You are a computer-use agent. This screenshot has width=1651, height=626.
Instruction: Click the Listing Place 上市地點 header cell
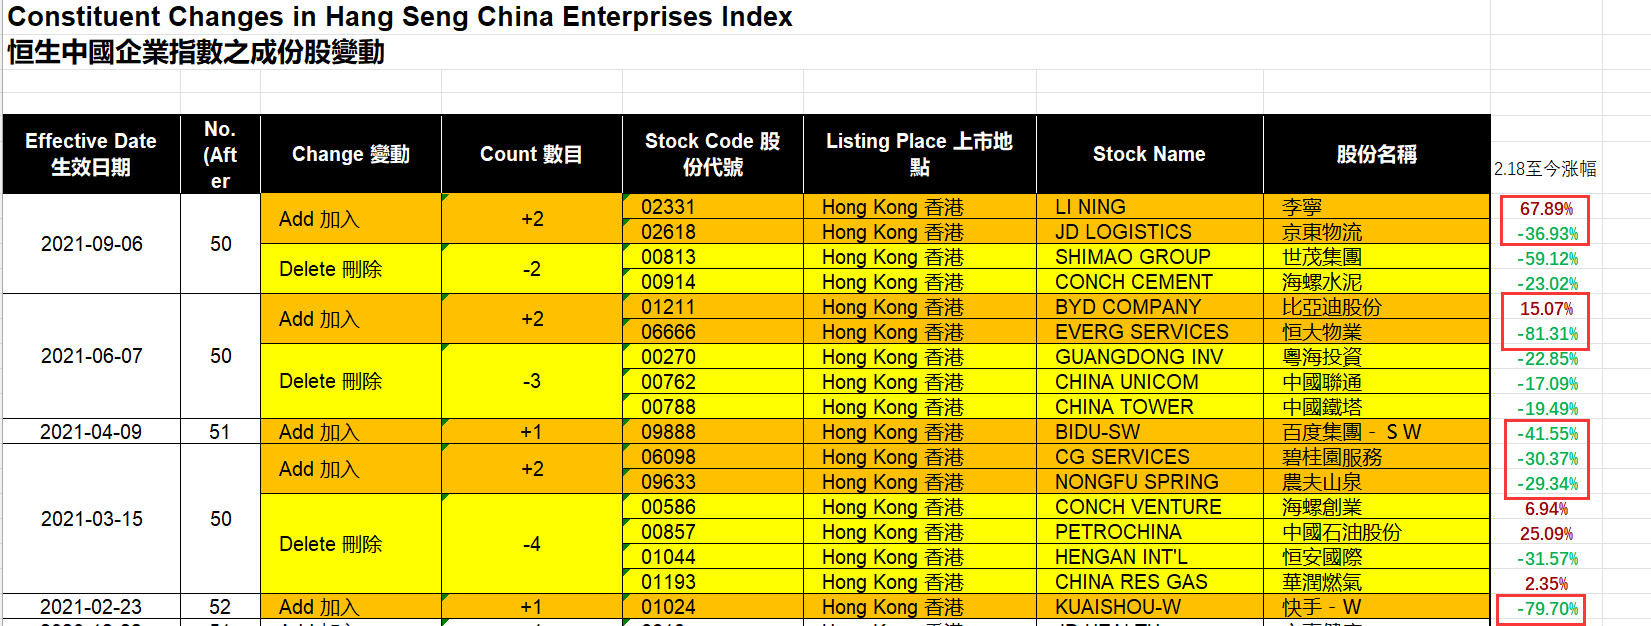[919, 154]
